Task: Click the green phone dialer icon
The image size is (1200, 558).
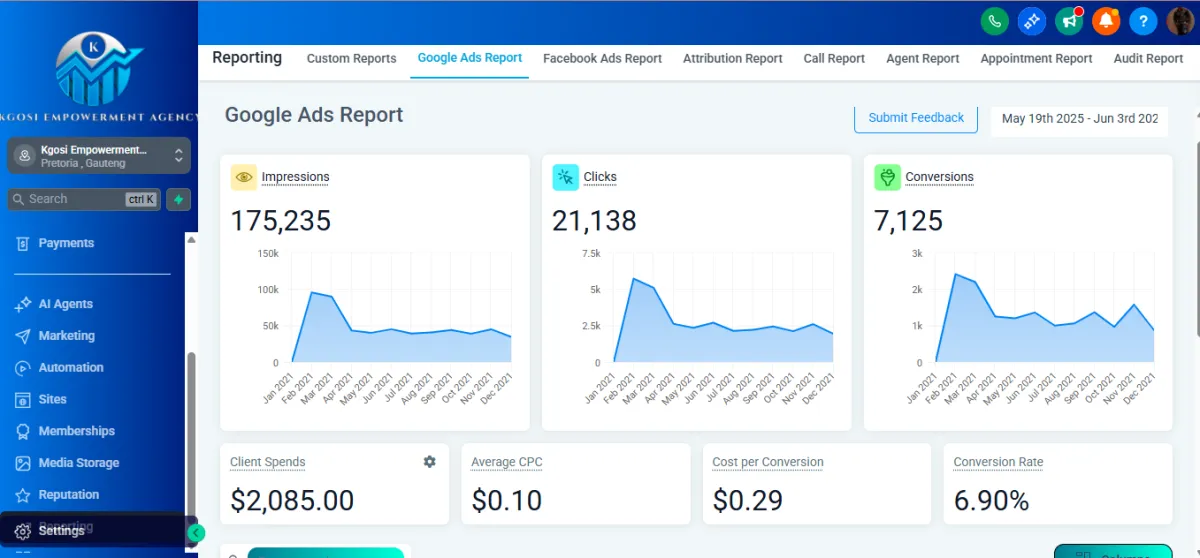Action: point(994,21)
